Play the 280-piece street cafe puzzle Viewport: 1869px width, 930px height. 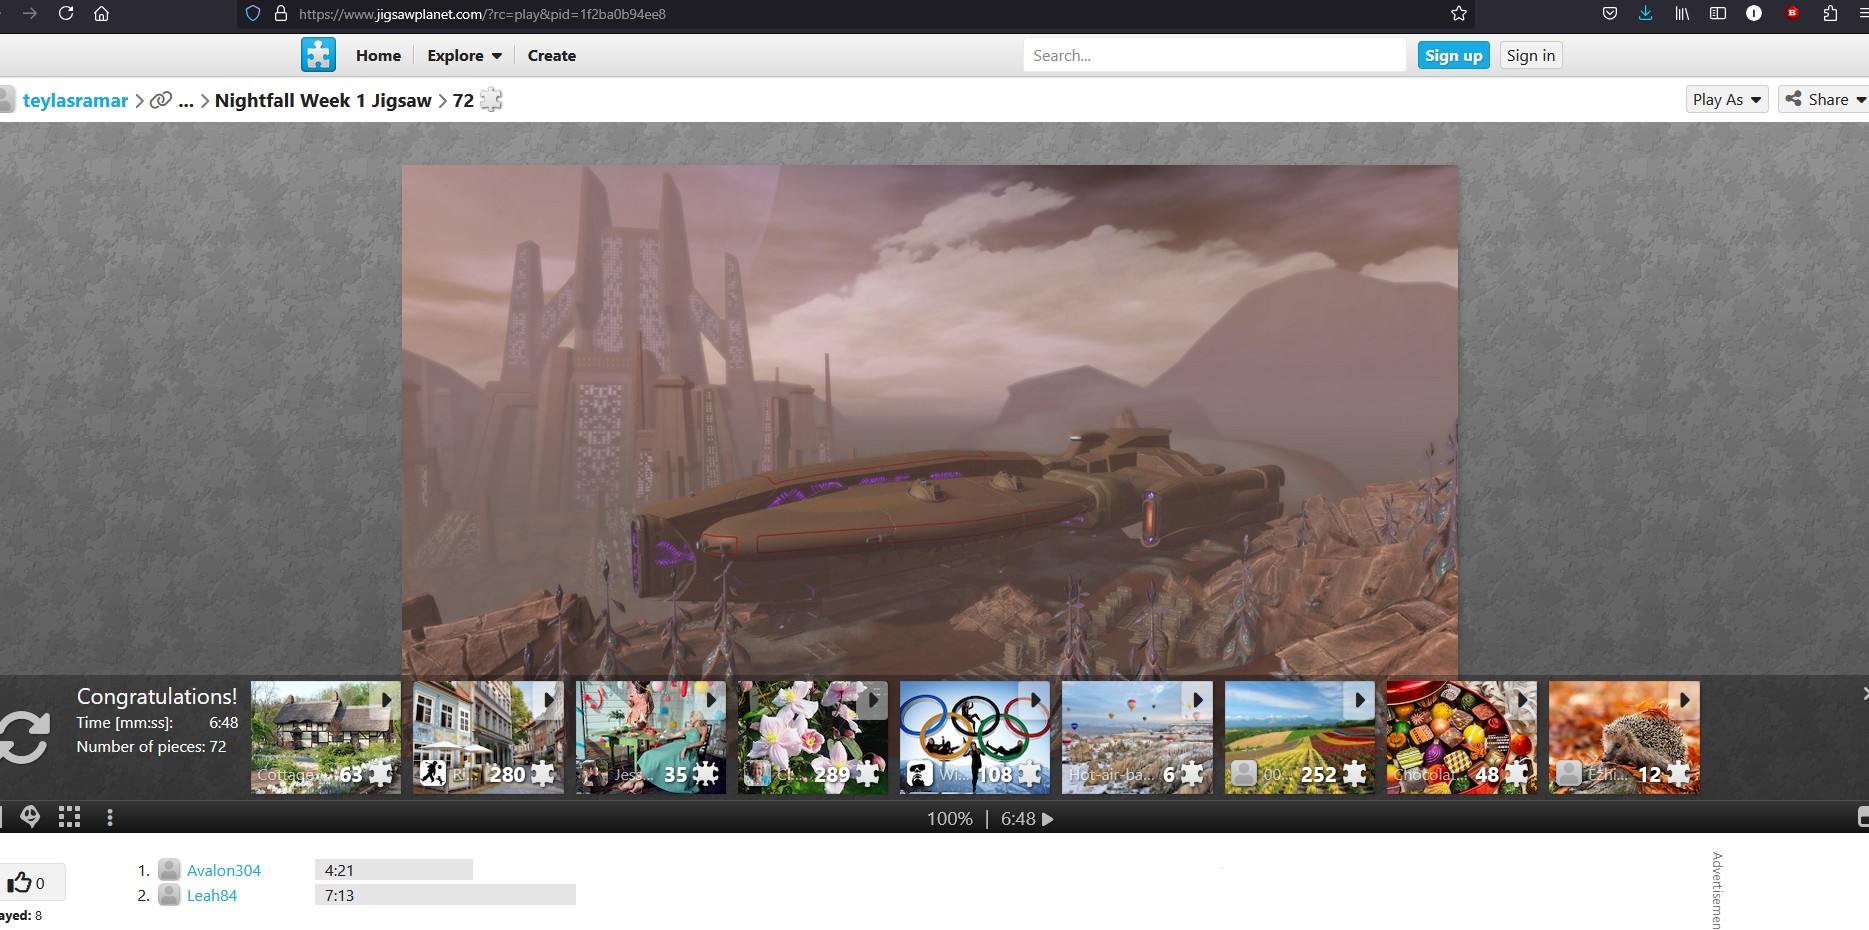click(488, 737)
